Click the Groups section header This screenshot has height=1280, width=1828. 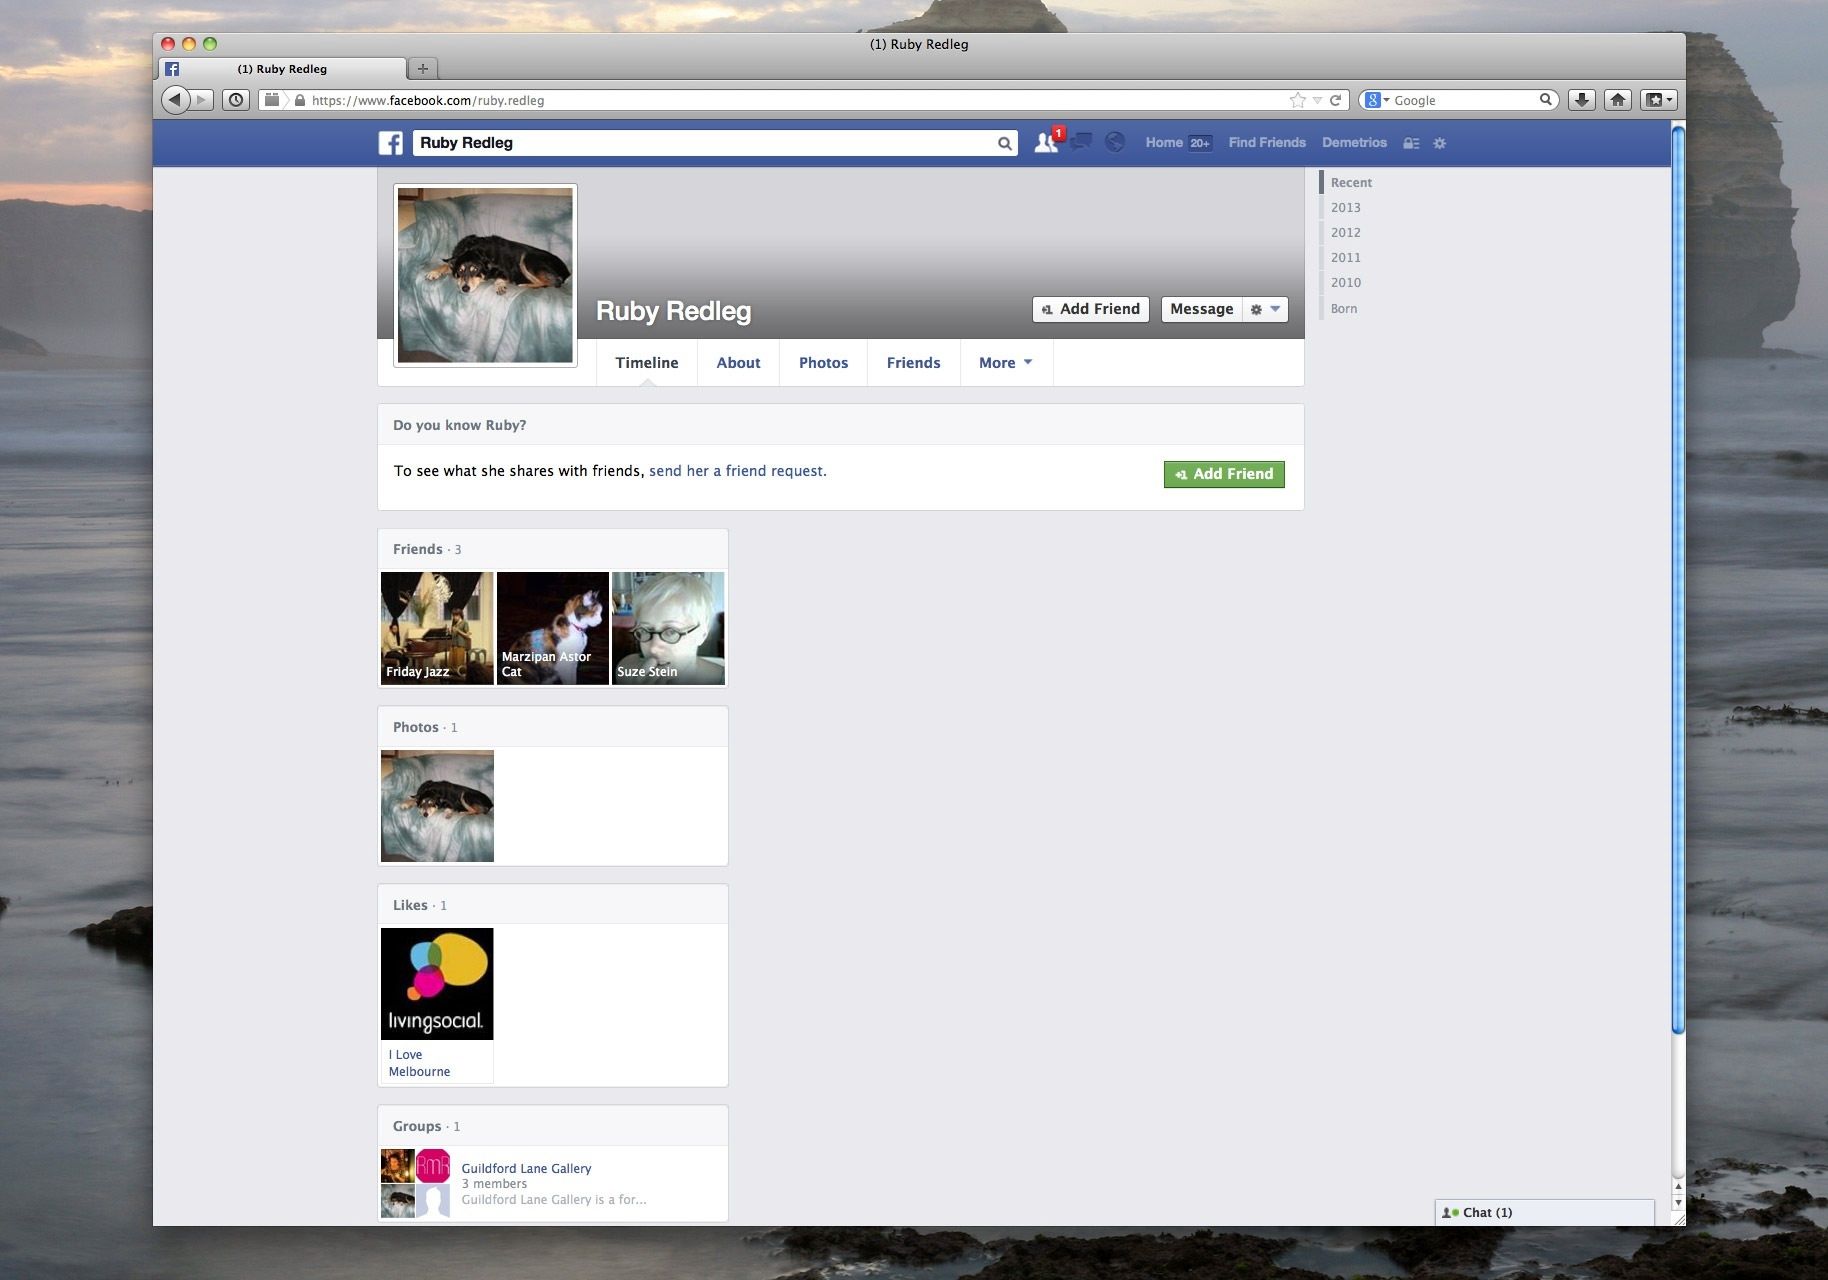[417, 1126]
